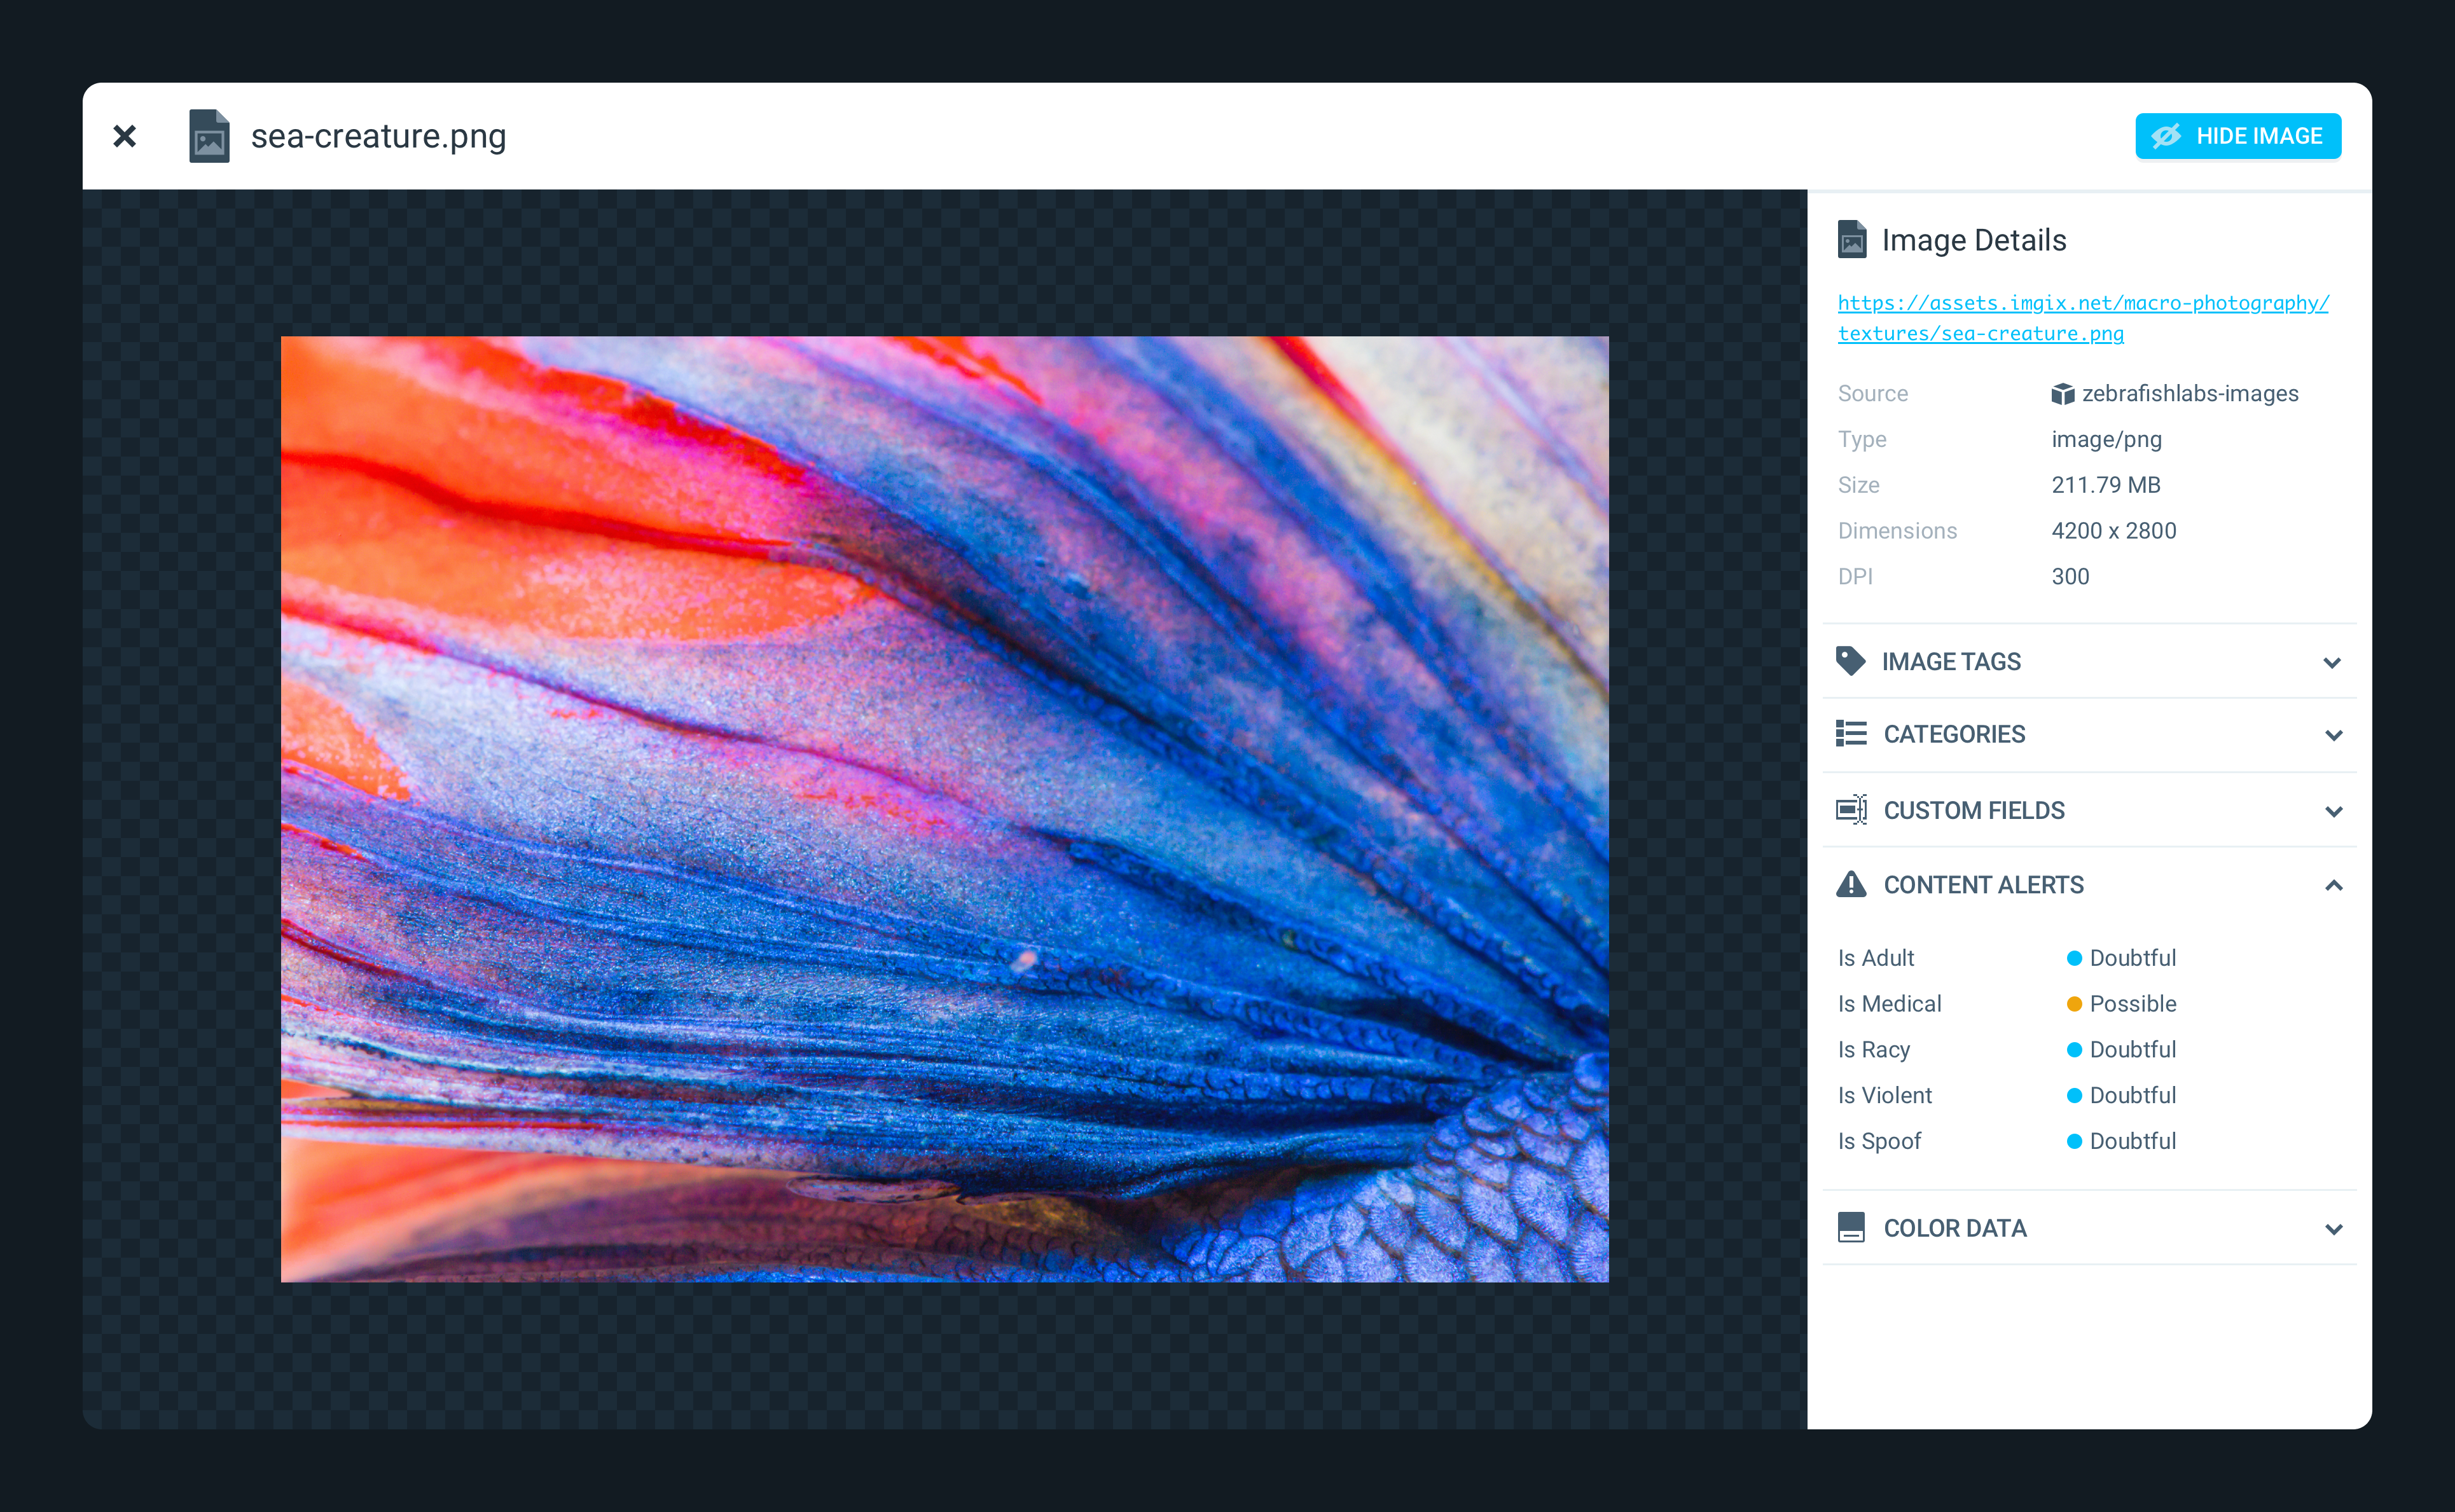Click the image file icon beside sea-creature.png
This screenshot has width=2455, height=1512.
pyautogui.click(x=210, y=136)
